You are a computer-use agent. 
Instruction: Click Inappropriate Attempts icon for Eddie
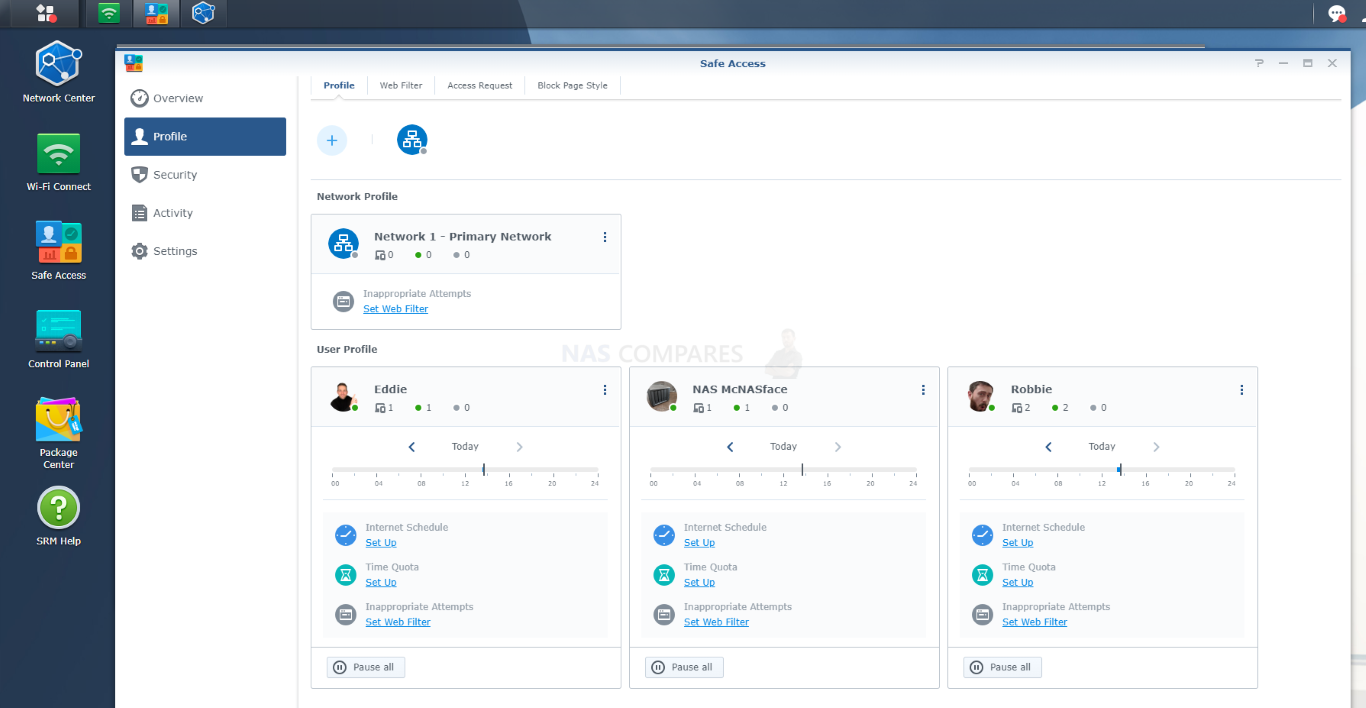click(346, 615)
